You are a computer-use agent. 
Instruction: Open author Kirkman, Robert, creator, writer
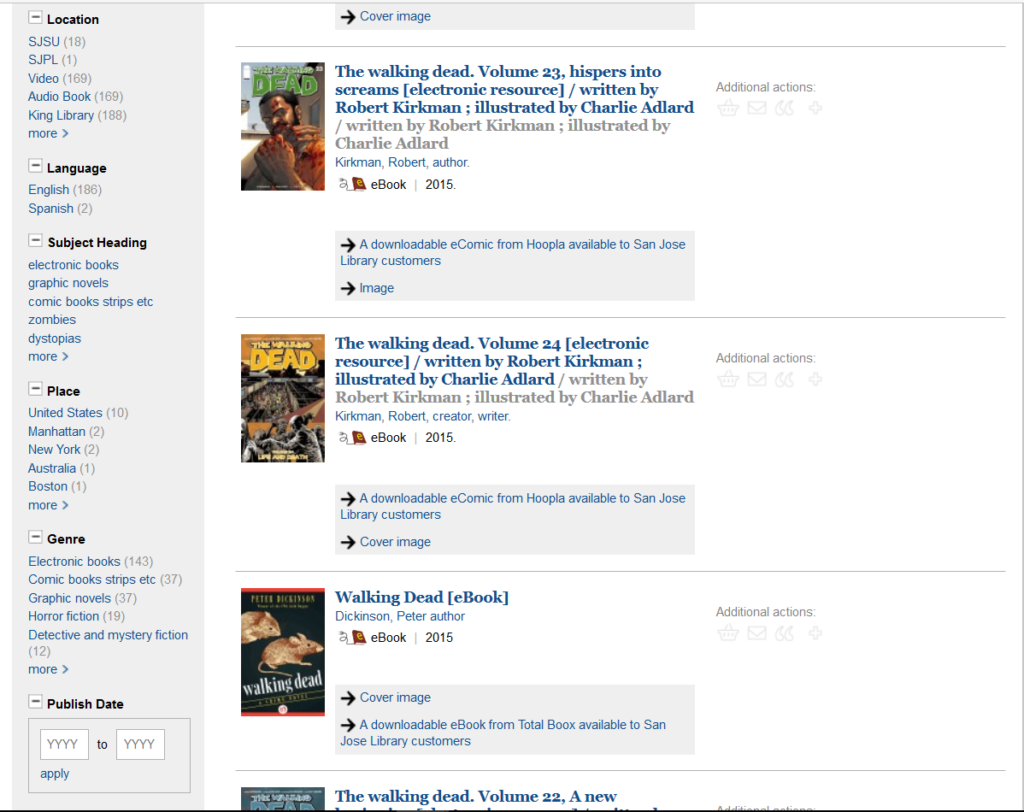(423, 416)
